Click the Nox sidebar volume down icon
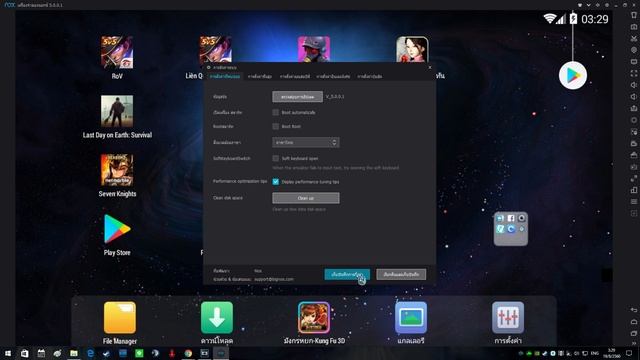The width and height of the screenshot is (640, 360). [634, 97]
